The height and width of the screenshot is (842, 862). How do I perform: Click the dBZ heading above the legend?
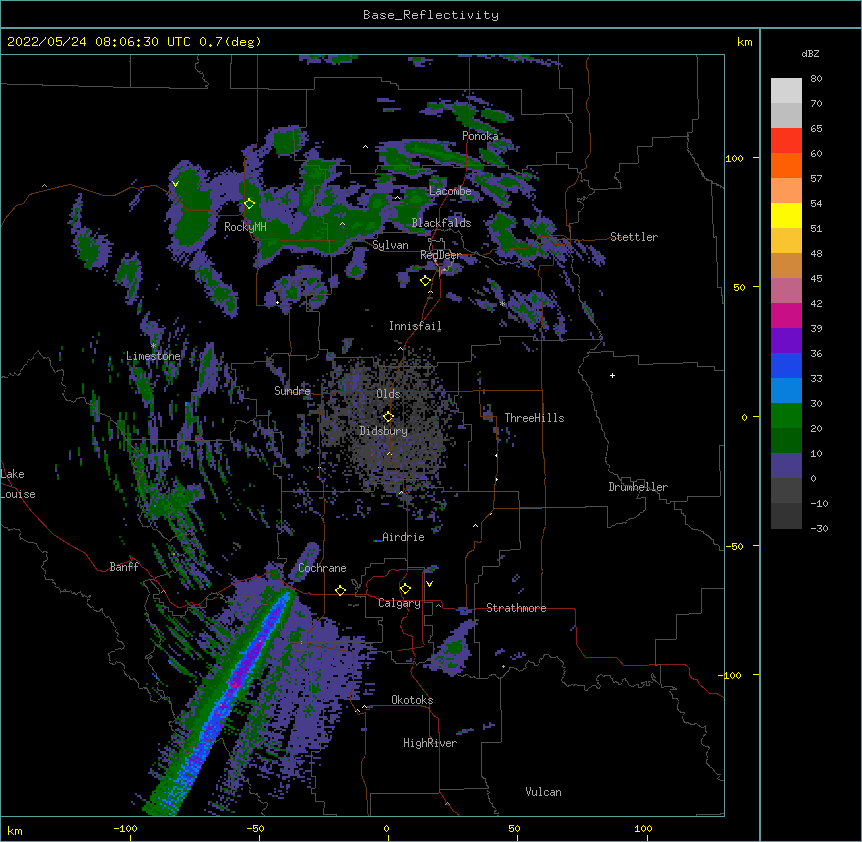coord(810,54)
